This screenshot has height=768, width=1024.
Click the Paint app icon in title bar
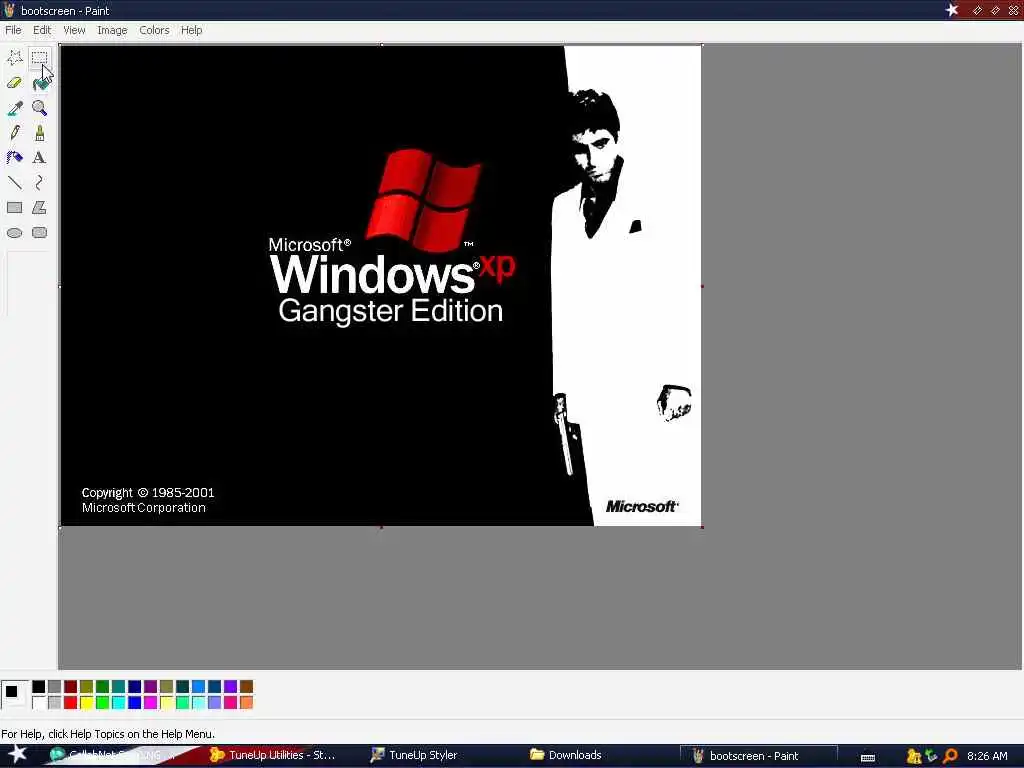9,10
